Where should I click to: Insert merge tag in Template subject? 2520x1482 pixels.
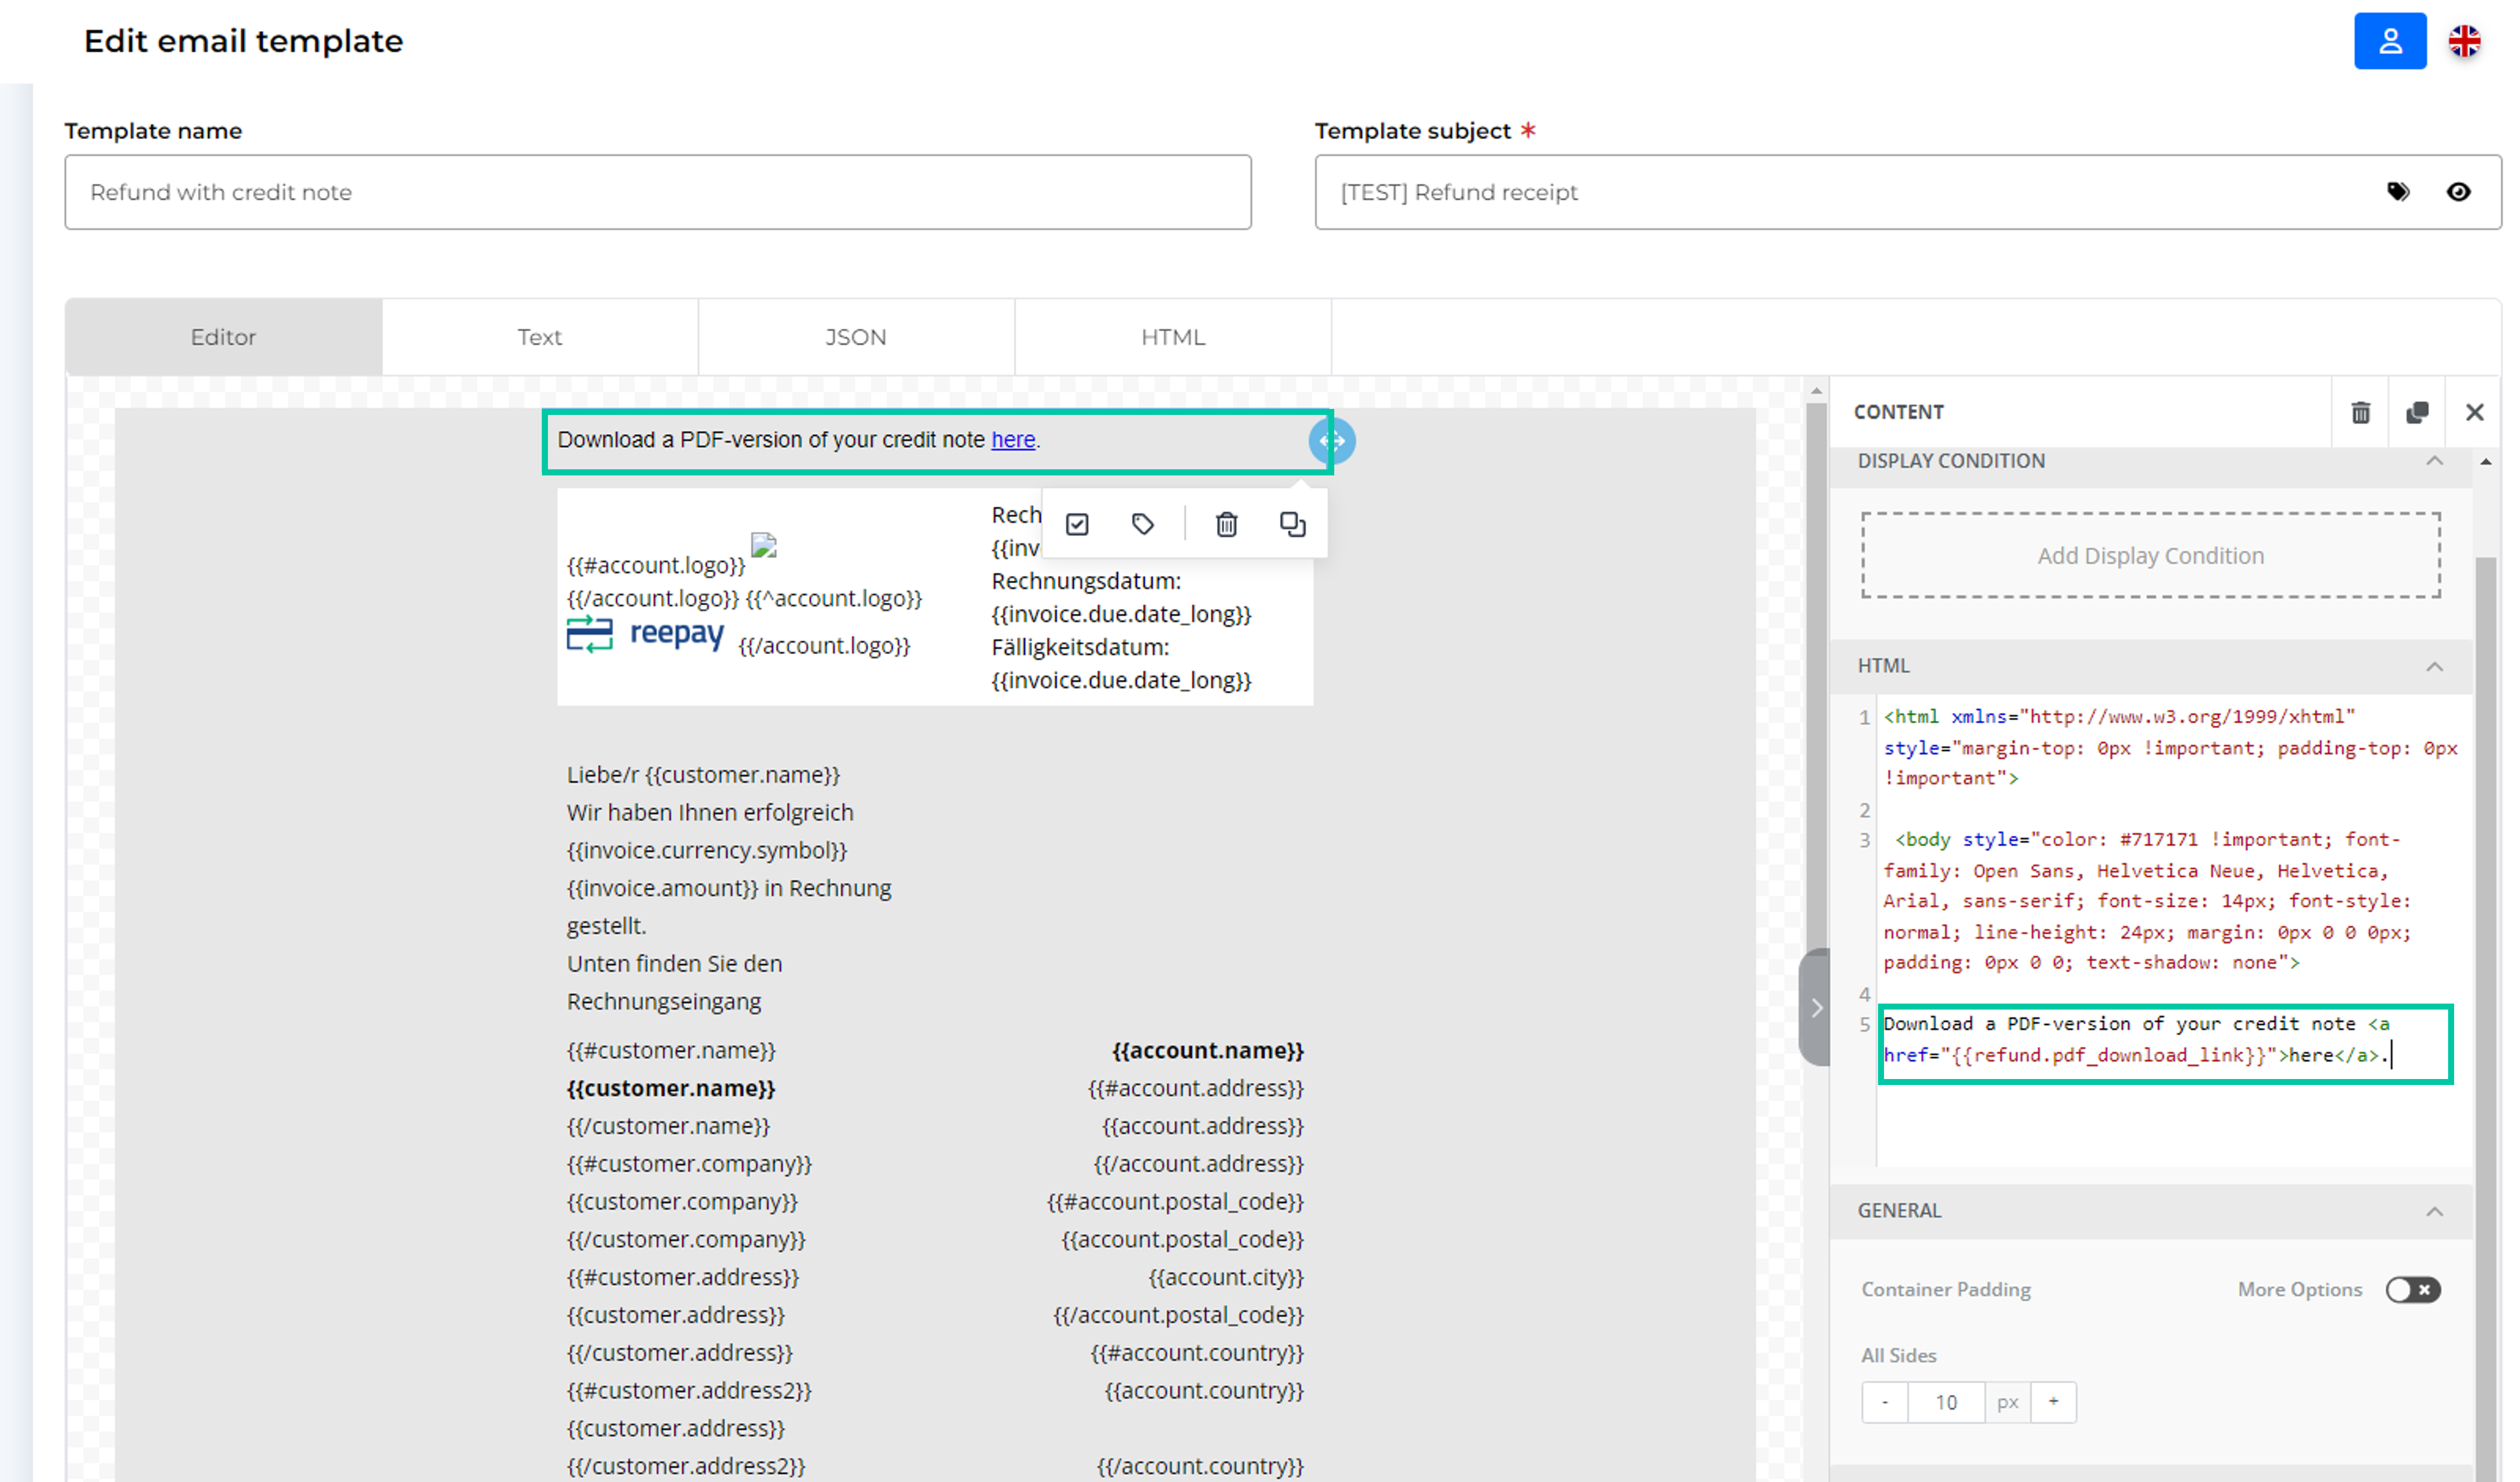click(x=2398, y=192)
